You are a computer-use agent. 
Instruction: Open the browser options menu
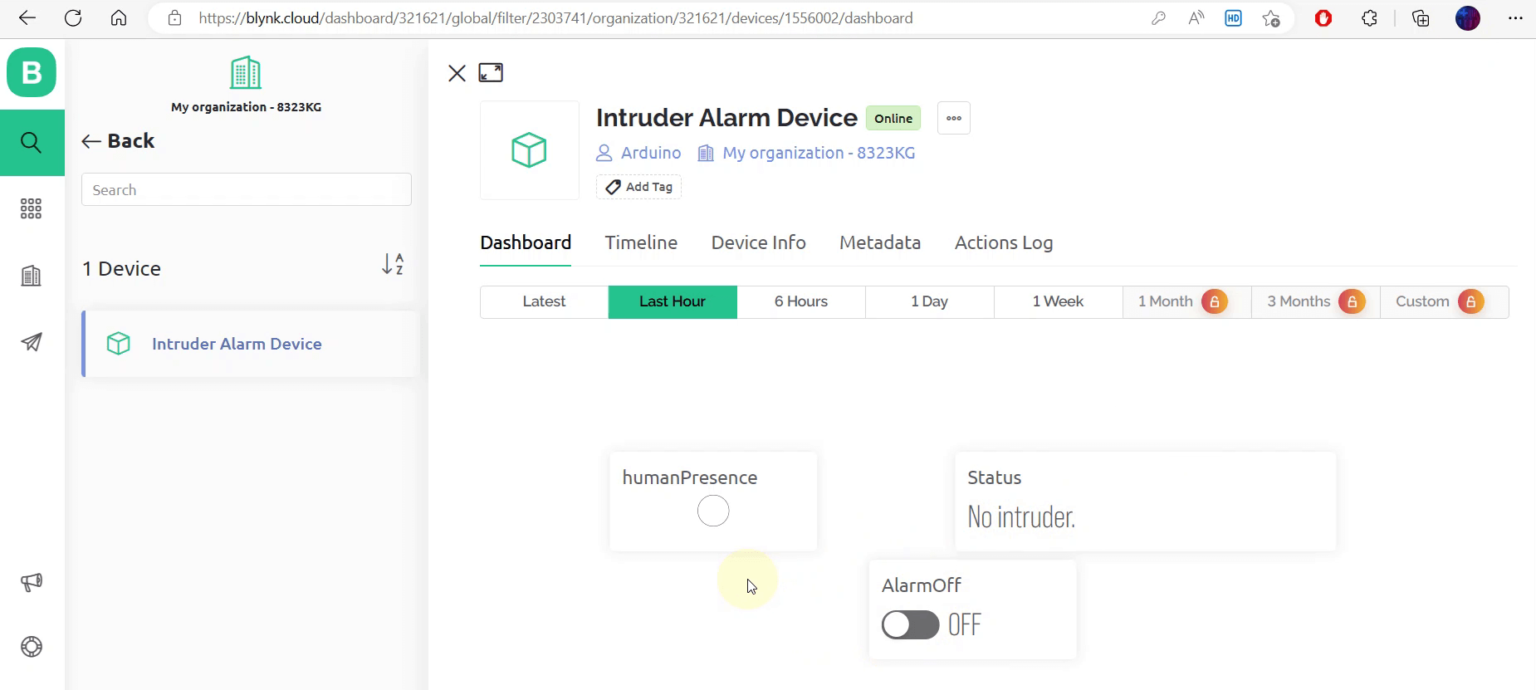click(x=1516, y=18)
